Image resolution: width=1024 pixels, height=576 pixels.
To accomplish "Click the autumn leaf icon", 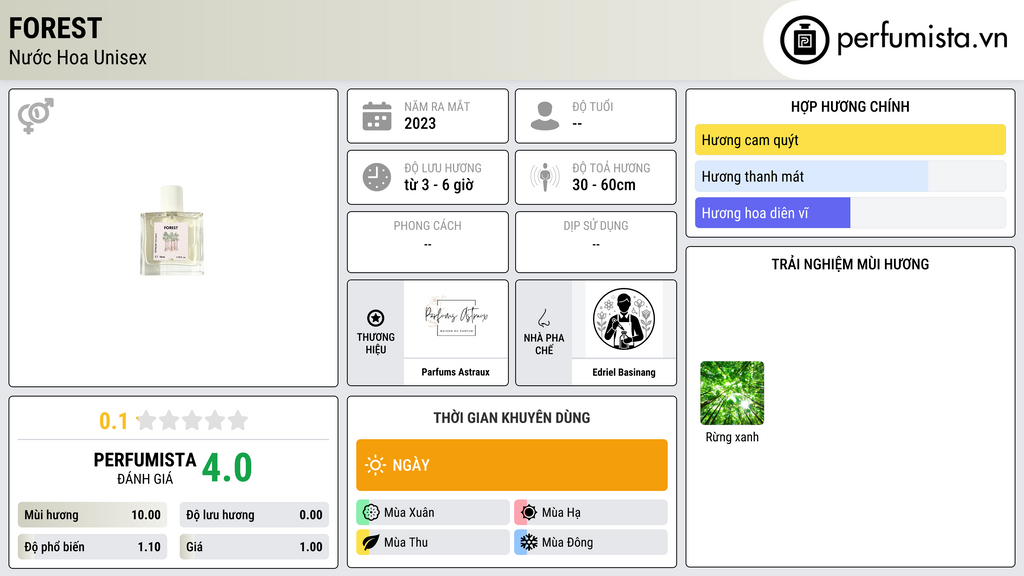I will tap(371, 542).
